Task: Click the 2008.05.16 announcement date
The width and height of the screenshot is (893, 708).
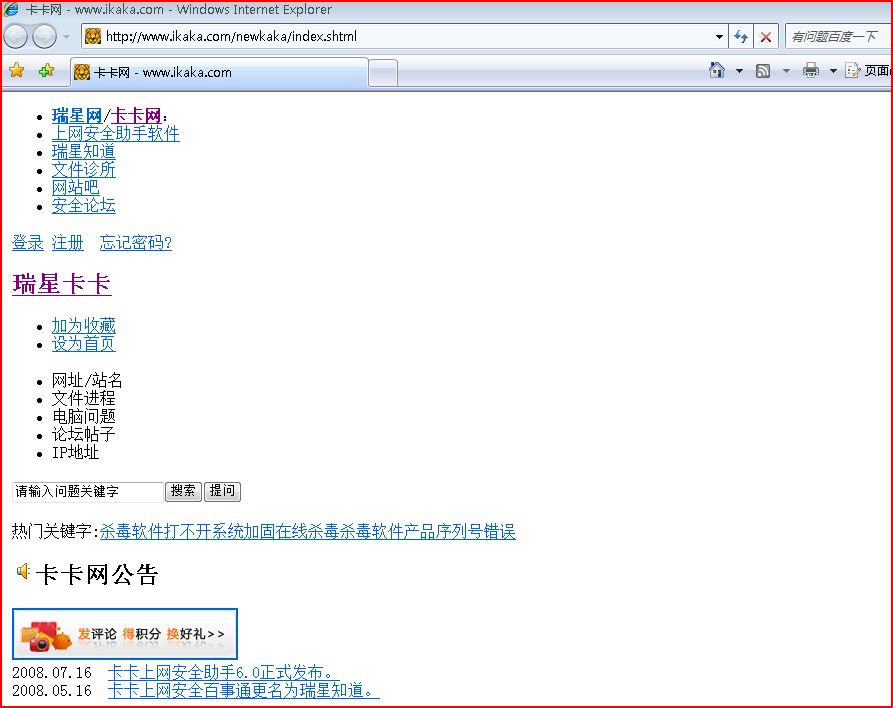Action: 52,690
